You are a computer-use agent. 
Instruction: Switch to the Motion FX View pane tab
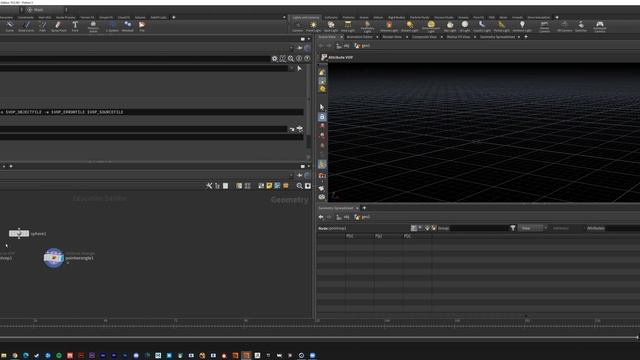(458, 37)
